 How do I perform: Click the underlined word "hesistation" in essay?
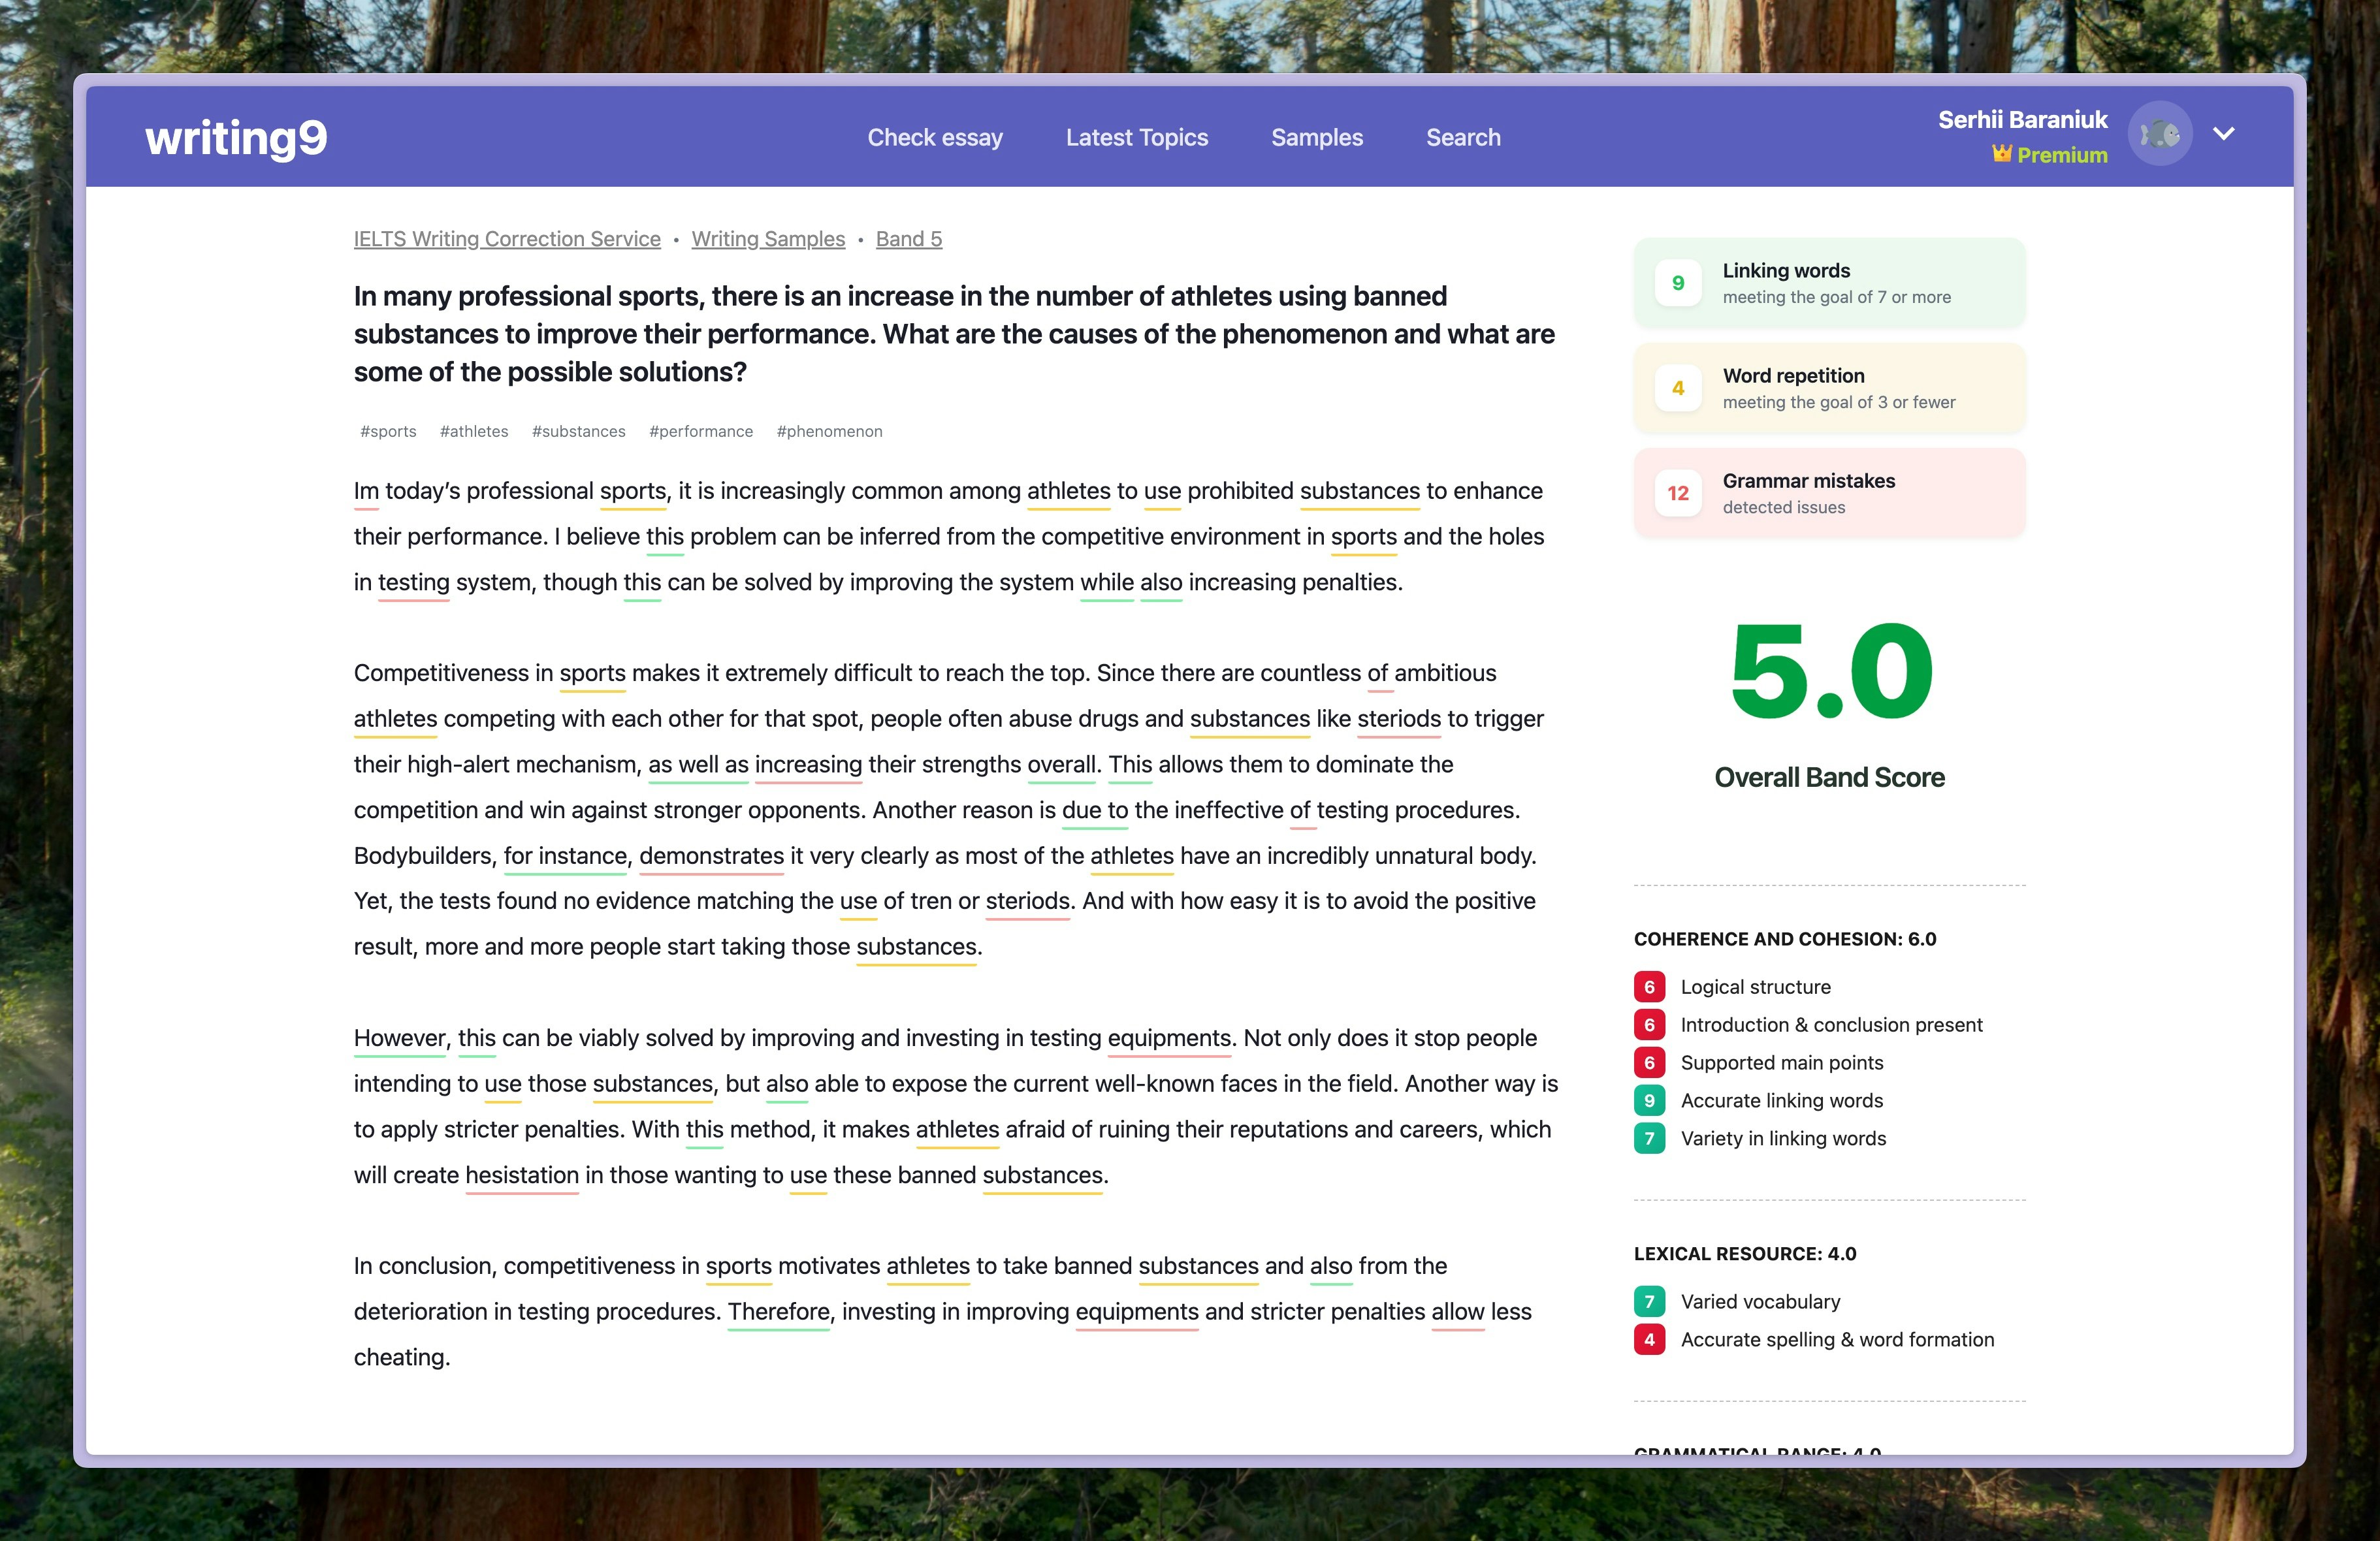(x=522, y=1175)
